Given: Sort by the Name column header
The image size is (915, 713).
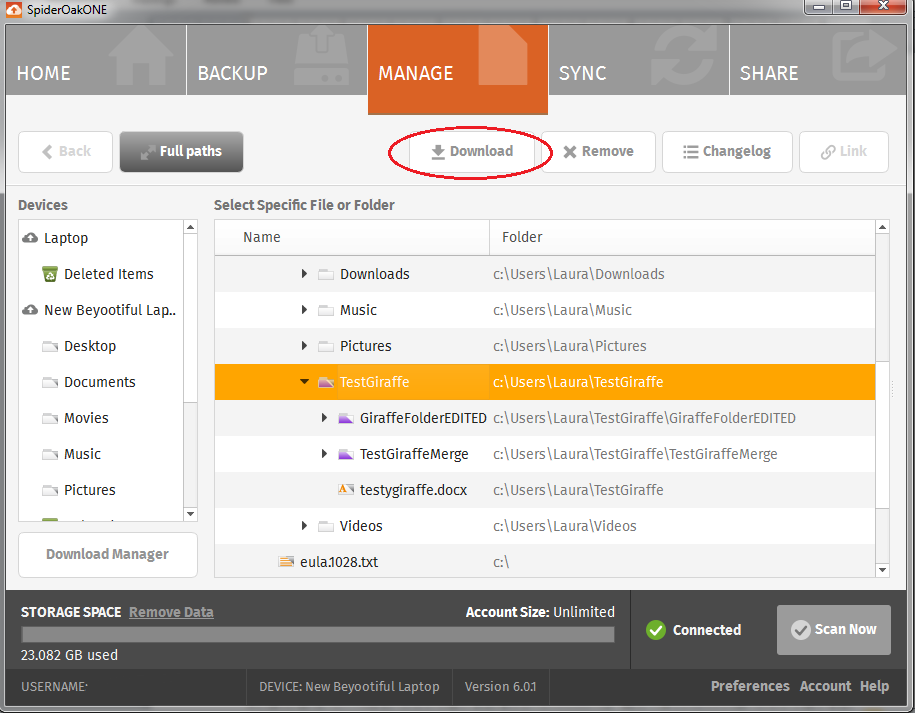Looking at the screenshot, I should click(352, 237).
